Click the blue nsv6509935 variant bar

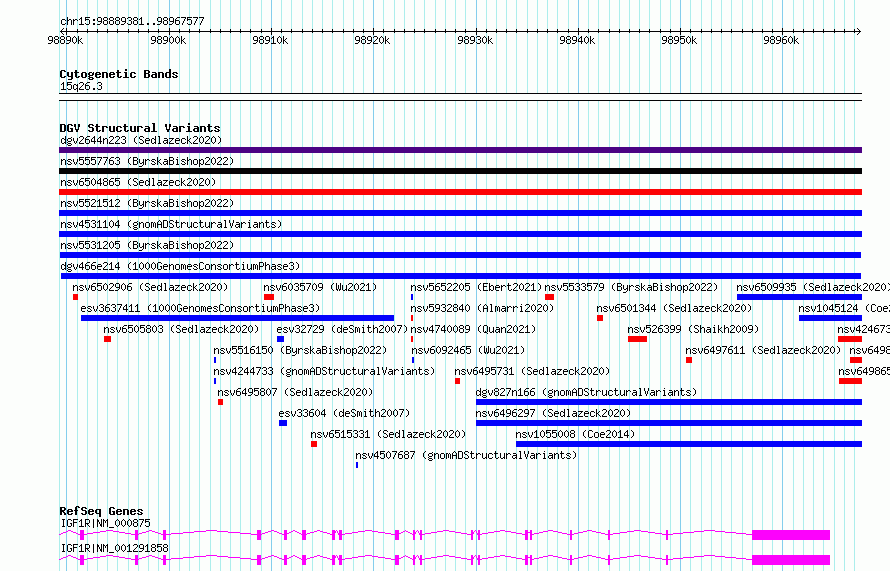pos(799,297)
